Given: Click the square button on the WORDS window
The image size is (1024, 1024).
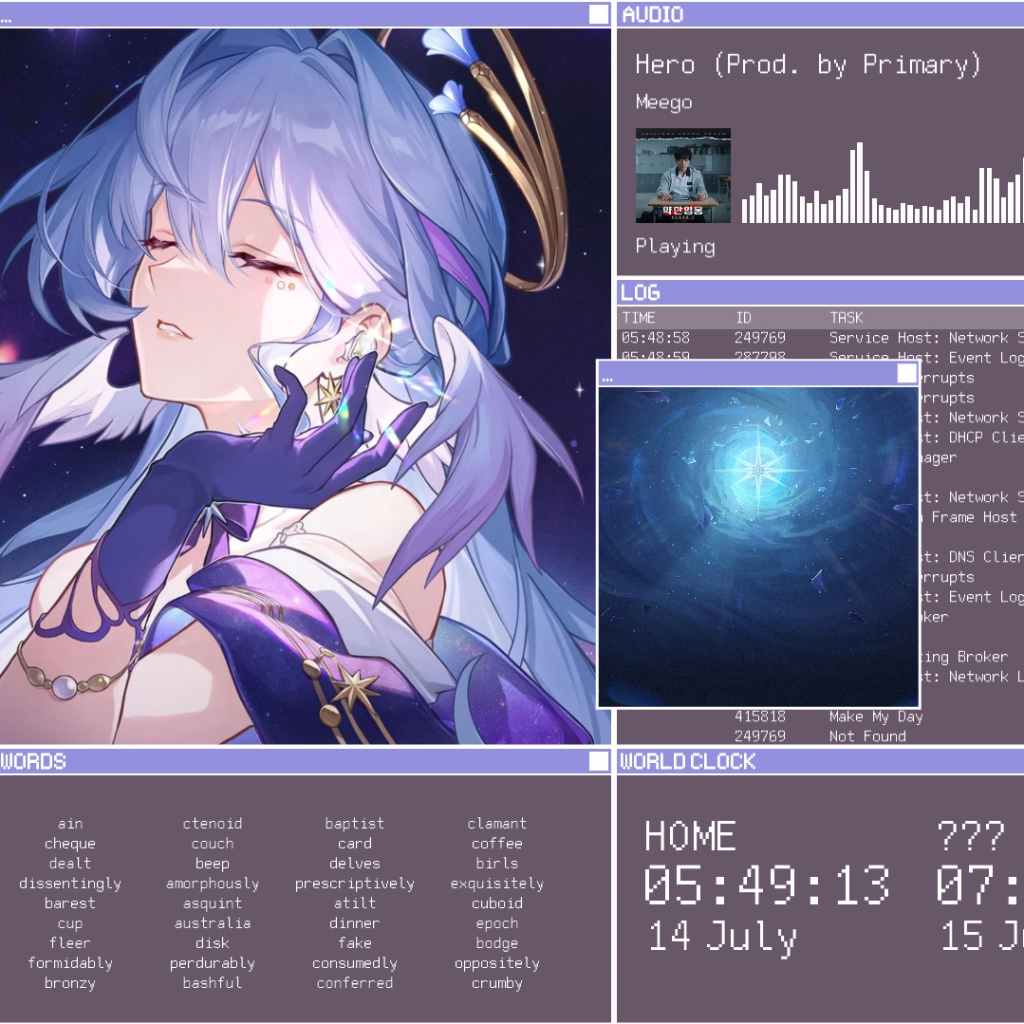Looking at the screenshot, I should click(598, 761).
